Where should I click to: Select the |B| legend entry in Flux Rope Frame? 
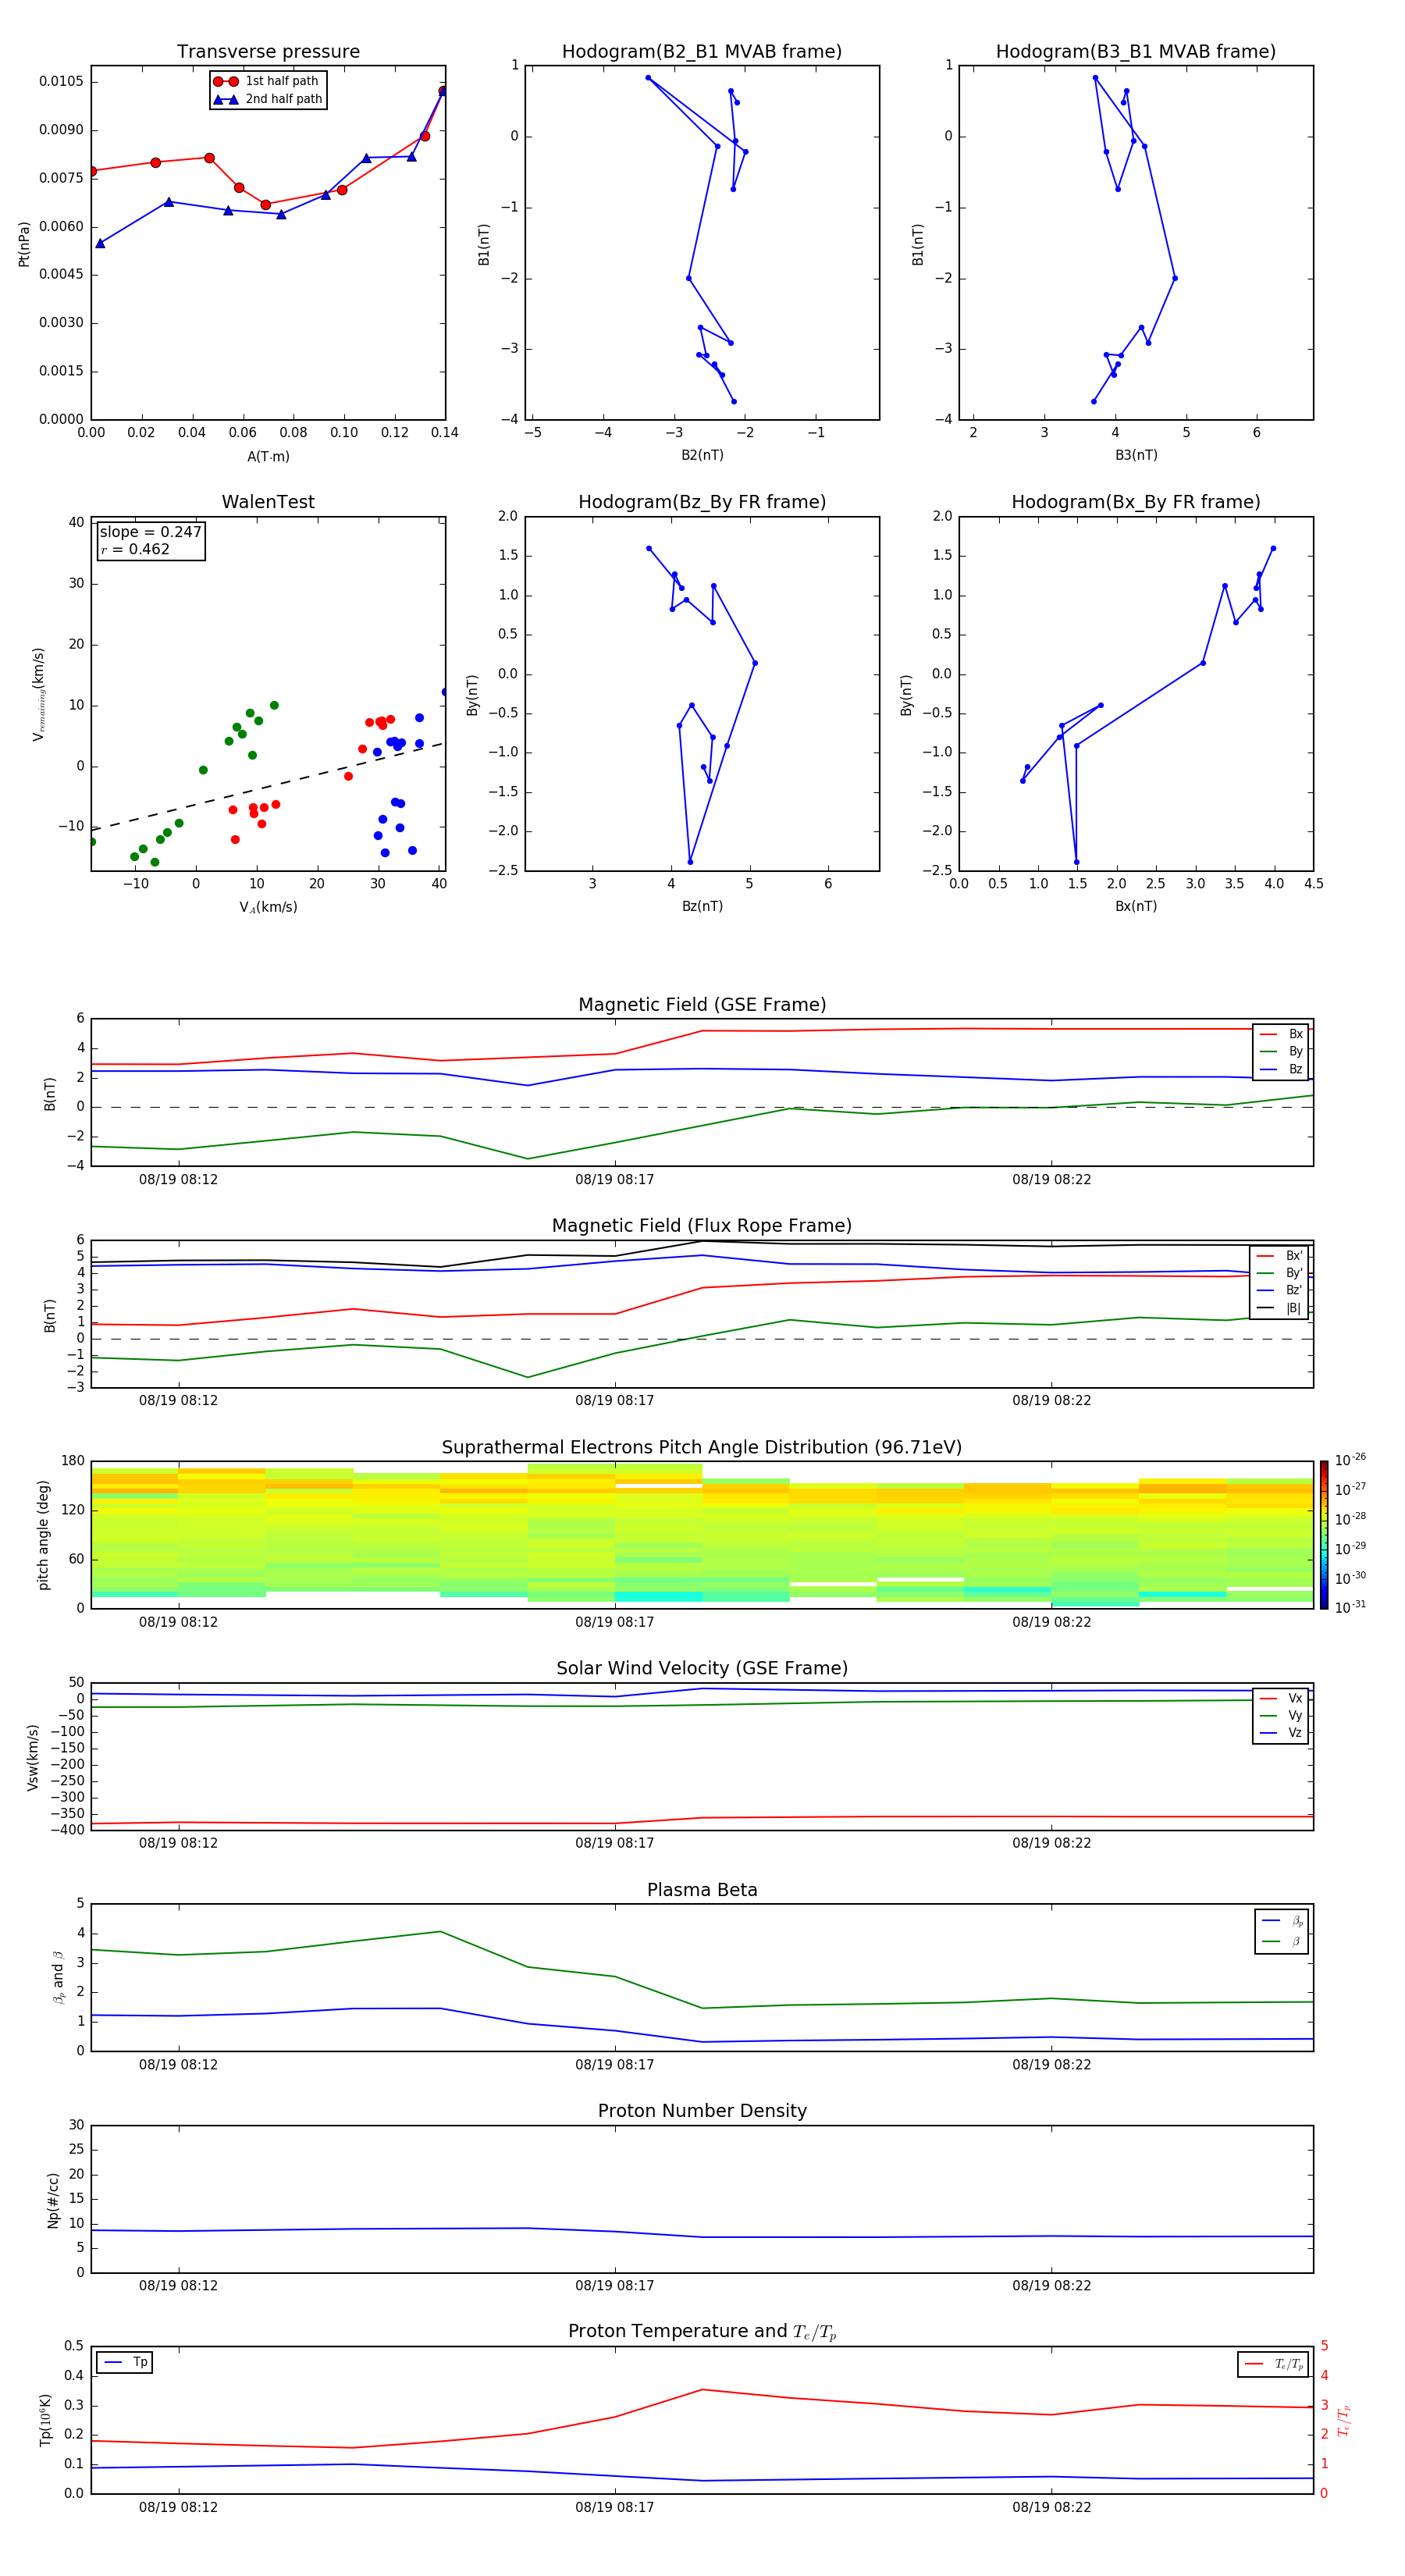coord(1280,1308)
